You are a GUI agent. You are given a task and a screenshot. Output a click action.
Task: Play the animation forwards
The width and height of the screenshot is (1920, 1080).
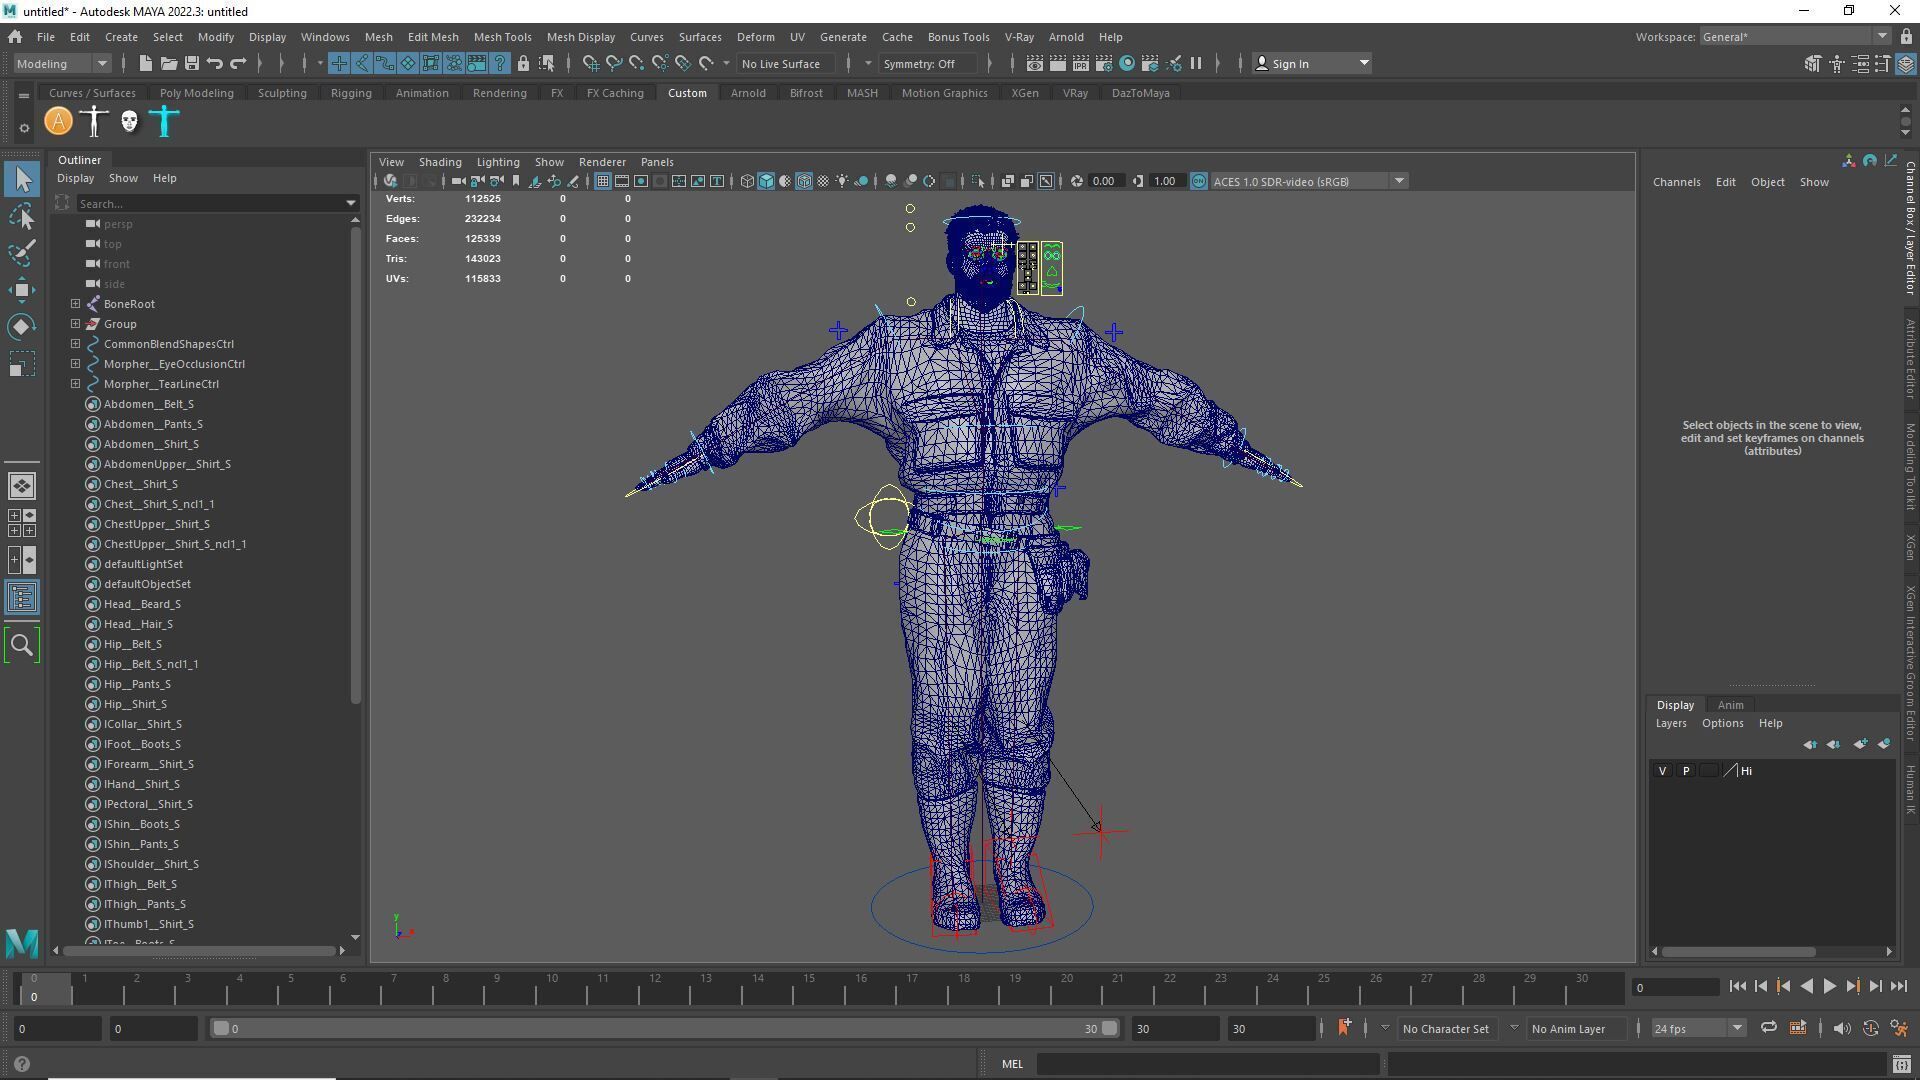coord(1829,987)
